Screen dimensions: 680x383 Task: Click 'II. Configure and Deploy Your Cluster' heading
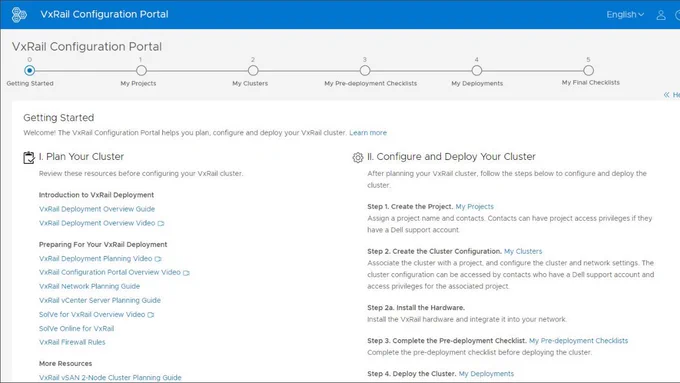pos(451,157)
